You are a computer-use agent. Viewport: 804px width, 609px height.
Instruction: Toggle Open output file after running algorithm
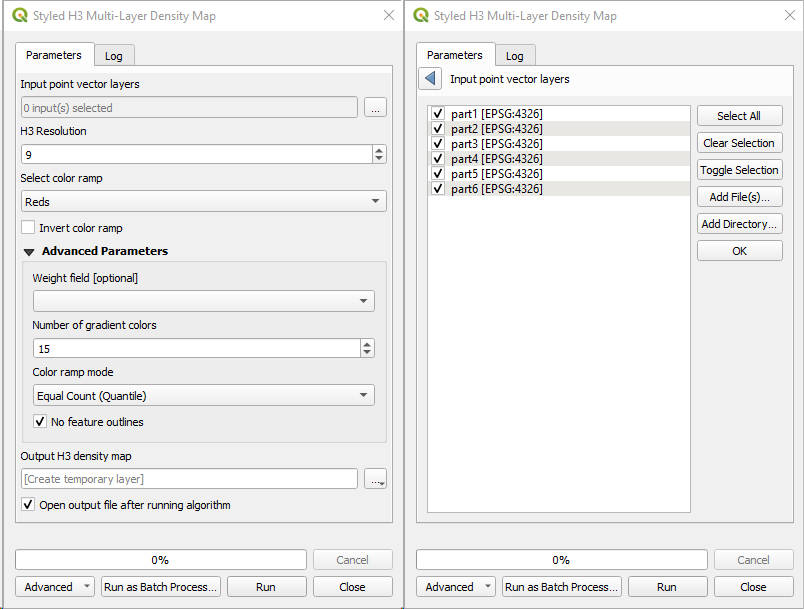28,504
